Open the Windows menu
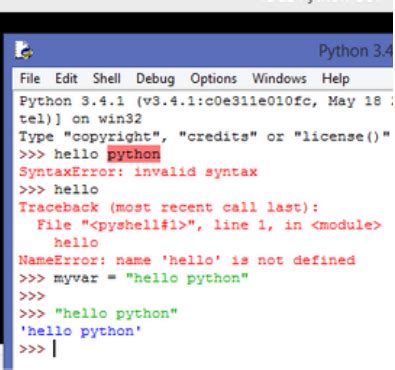 point(279,79)
